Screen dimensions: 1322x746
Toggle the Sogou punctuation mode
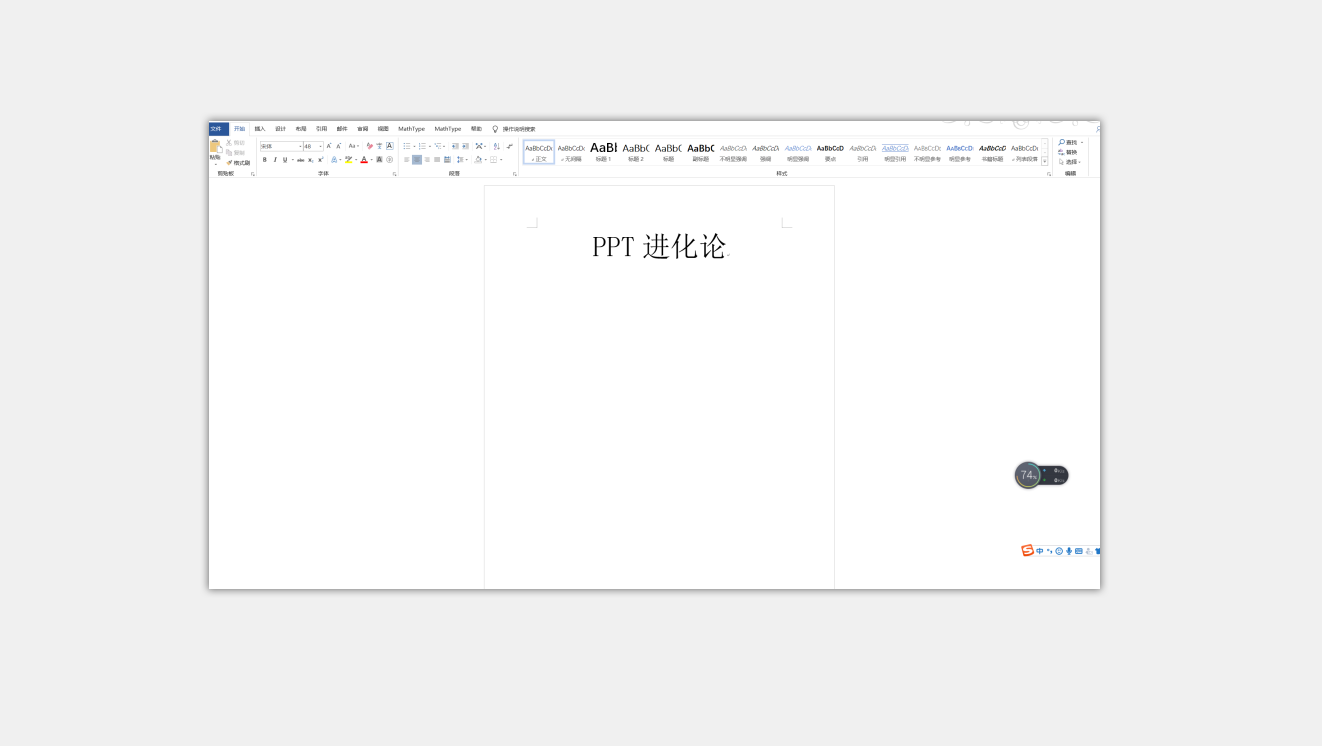tap(1050, 551)
